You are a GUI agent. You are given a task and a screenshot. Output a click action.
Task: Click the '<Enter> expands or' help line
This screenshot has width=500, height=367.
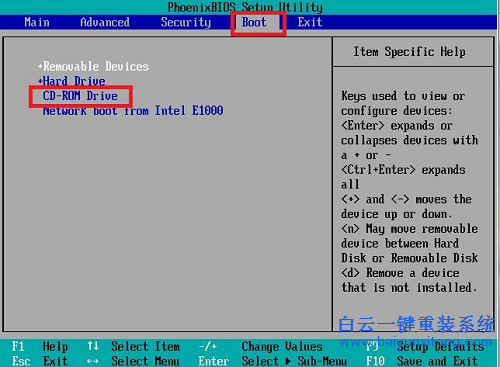pos(397,126)
